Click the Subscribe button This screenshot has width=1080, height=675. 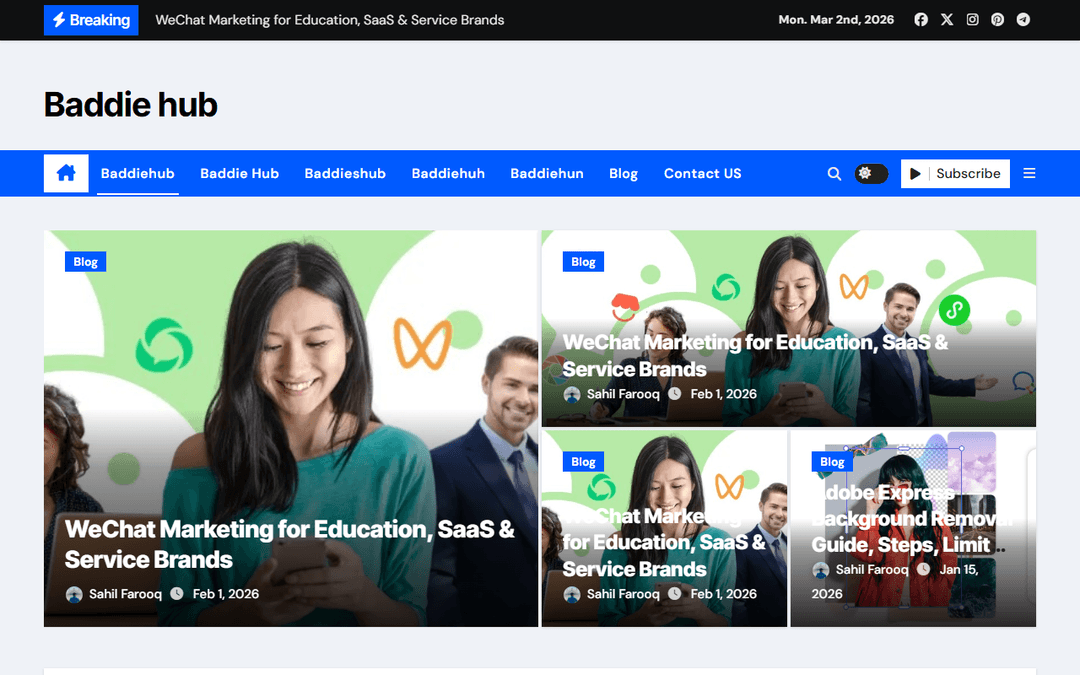(955, 174)
